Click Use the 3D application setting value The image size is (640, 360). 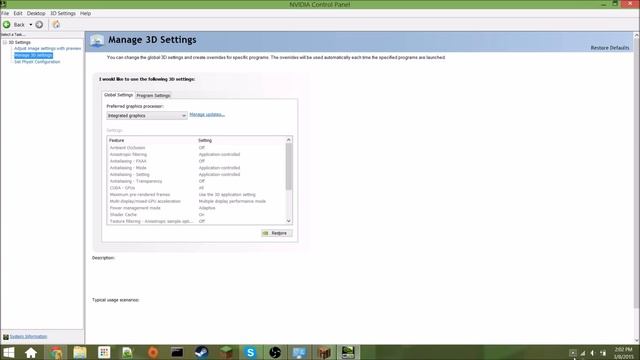pyautogui.click(x=227, y=195)
